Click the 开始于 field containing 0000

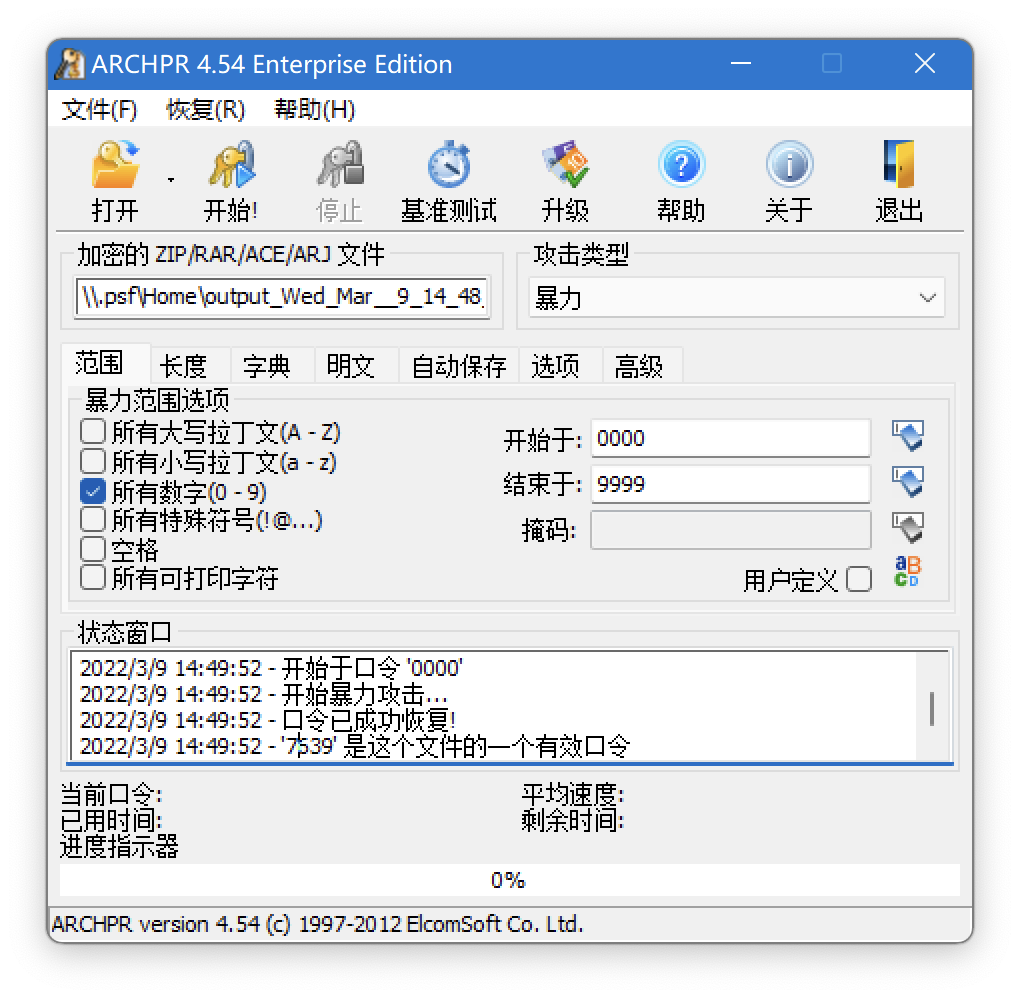(x=731, y=438)
